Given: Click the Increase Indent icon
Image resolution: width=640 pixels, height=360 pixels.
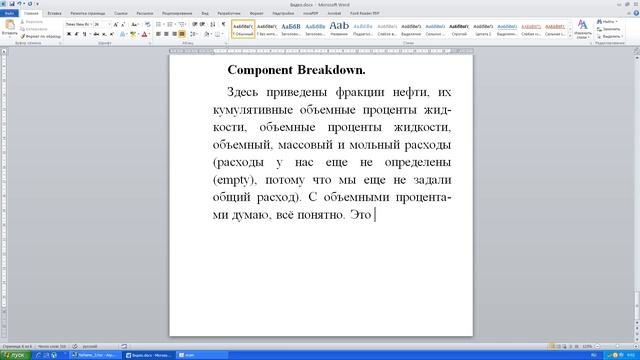Looking at the screenshot, I should click(202, 24).
